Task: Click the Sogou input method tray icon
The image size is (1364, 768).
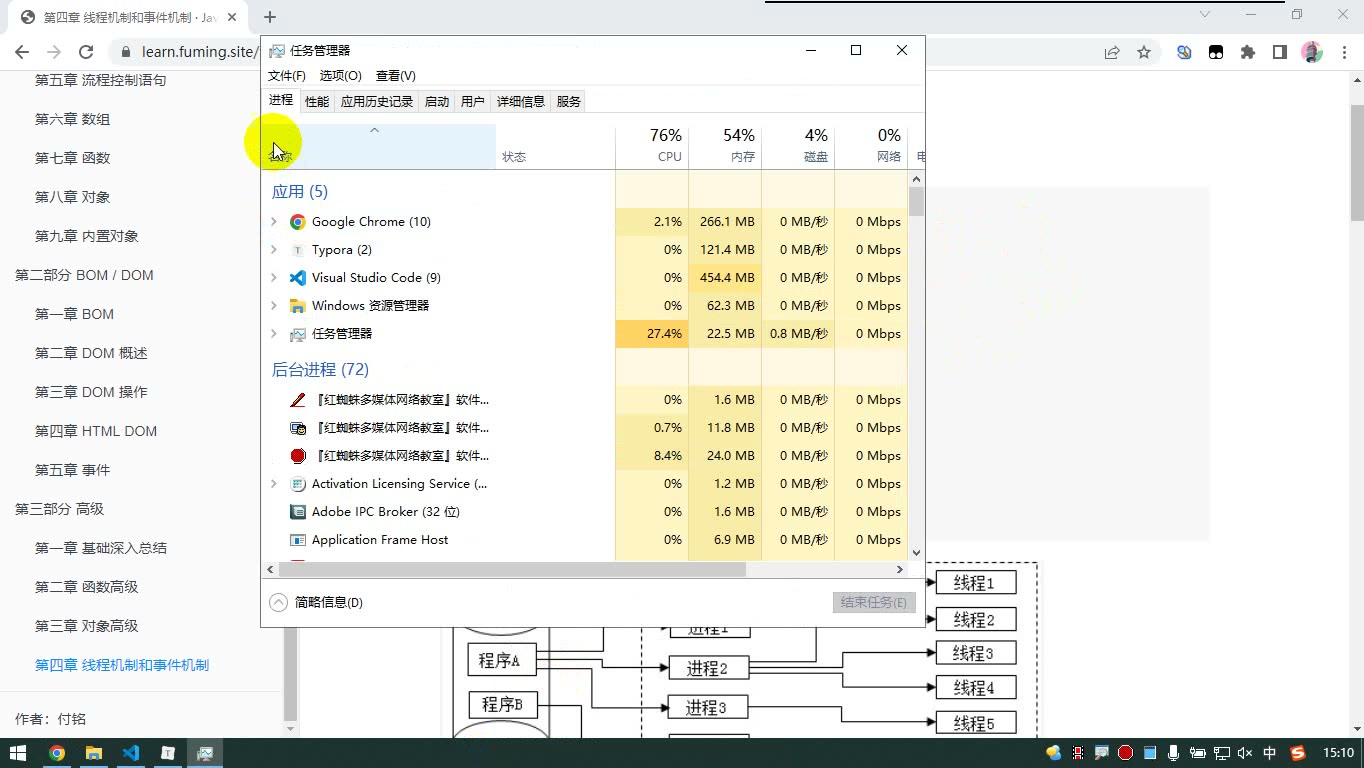Action: click(1298, 753)
